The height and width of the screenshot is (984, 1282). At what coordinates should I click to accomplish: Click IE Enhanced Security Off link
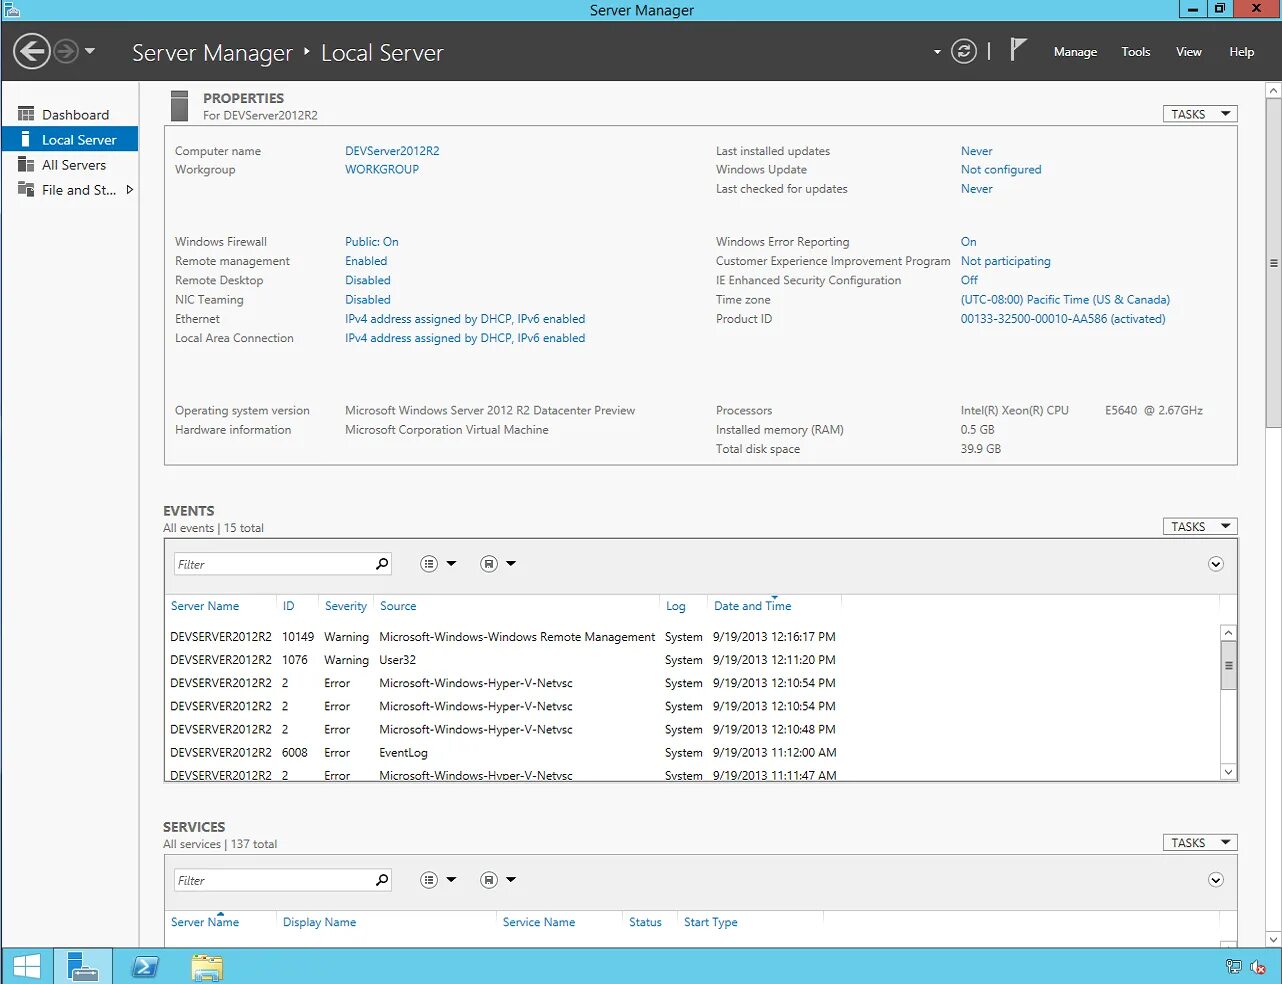pos(970,281)
